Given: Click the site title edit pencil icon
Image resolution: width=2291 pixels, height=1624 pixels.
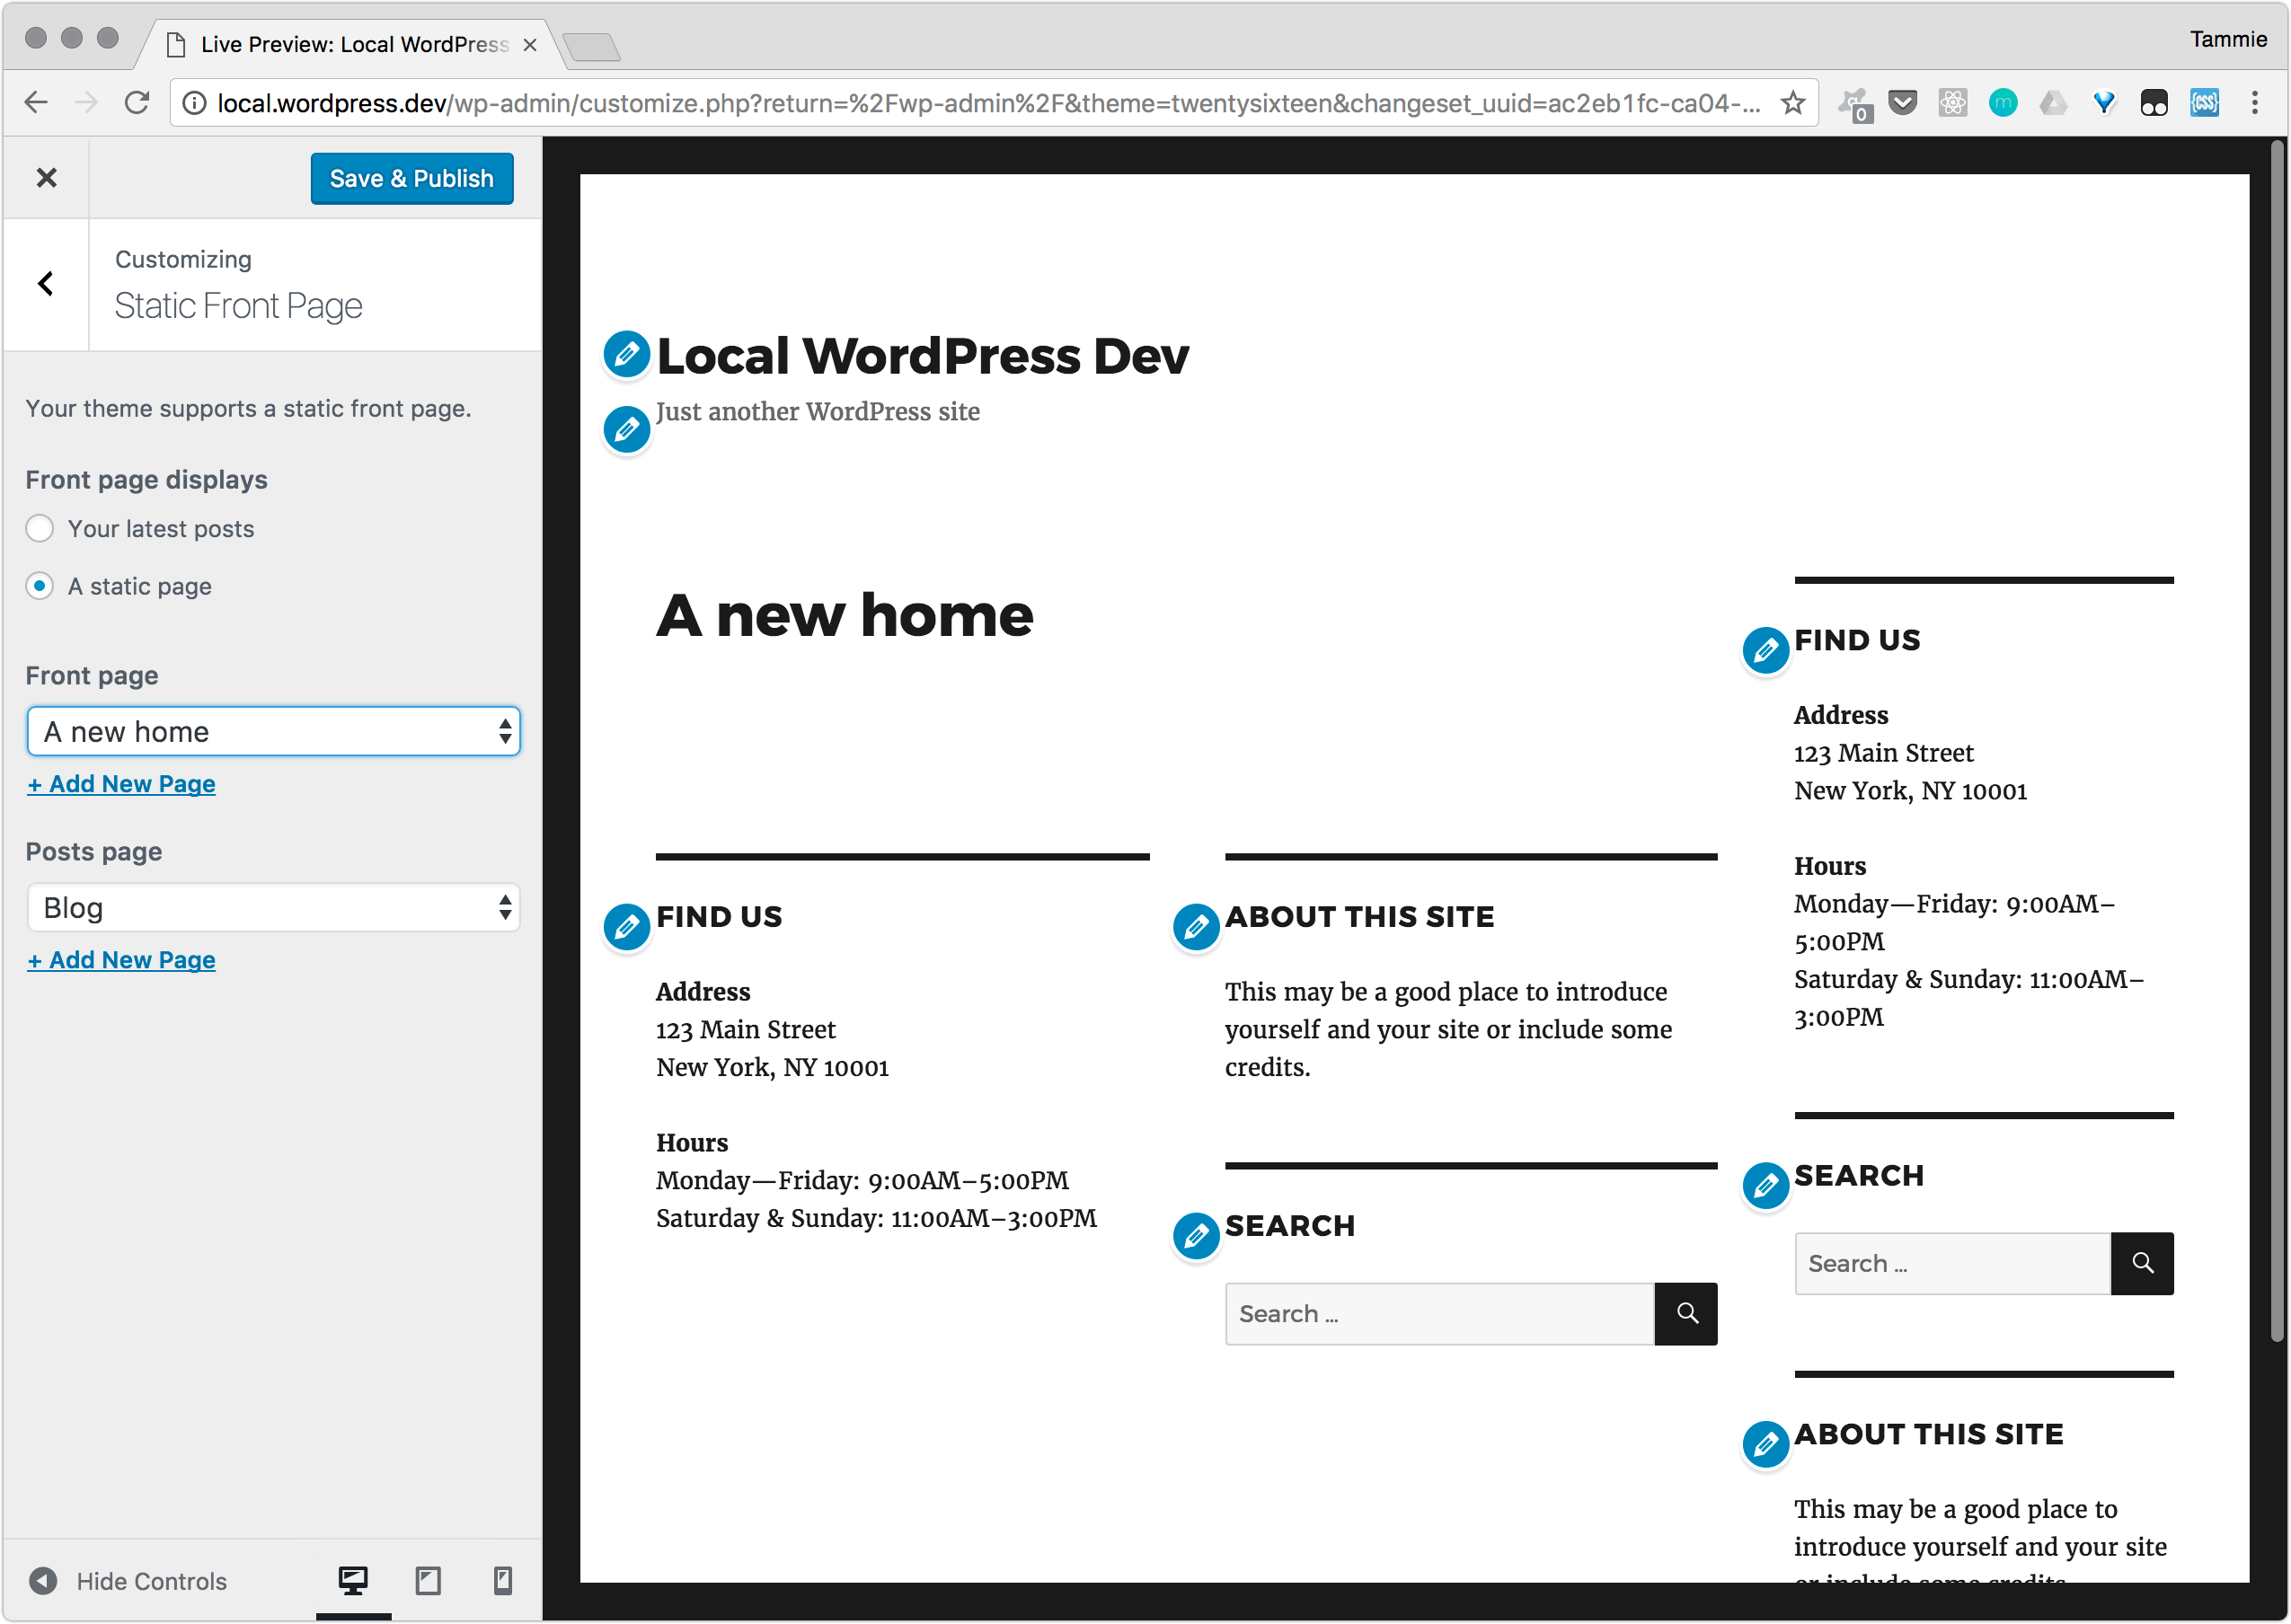Looking at the screenshot, I should 627,354.
